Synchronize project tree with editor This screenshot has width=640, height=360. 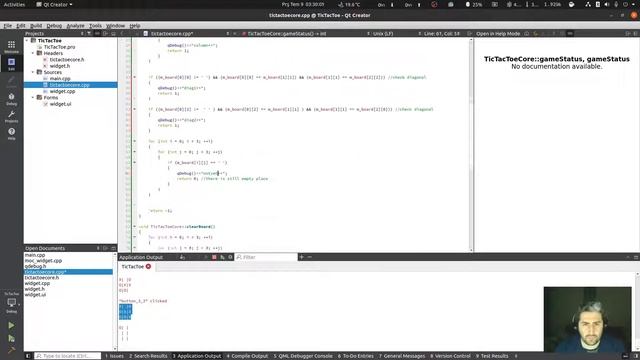(97, 33)
